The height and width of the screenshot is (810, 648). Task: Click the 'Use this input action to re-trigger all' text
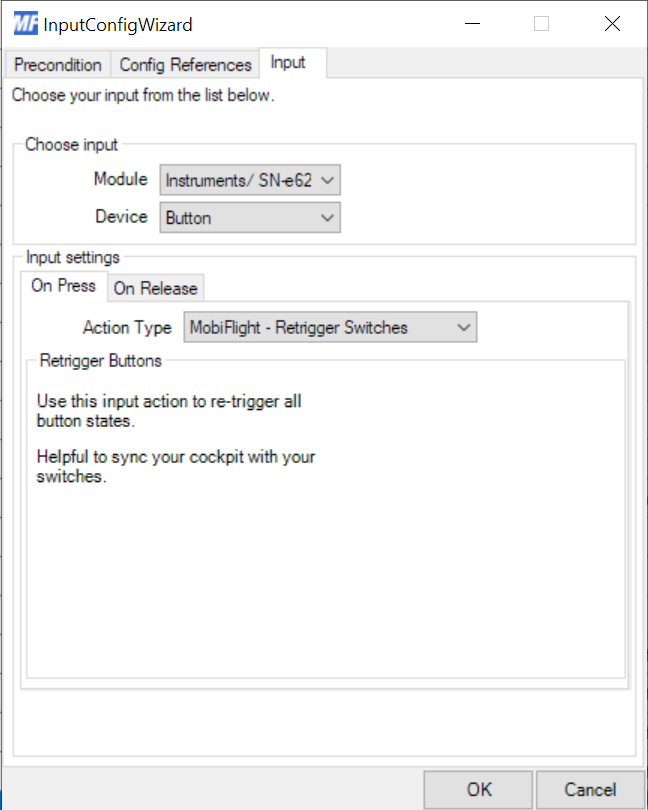click(x=169, y=401)
